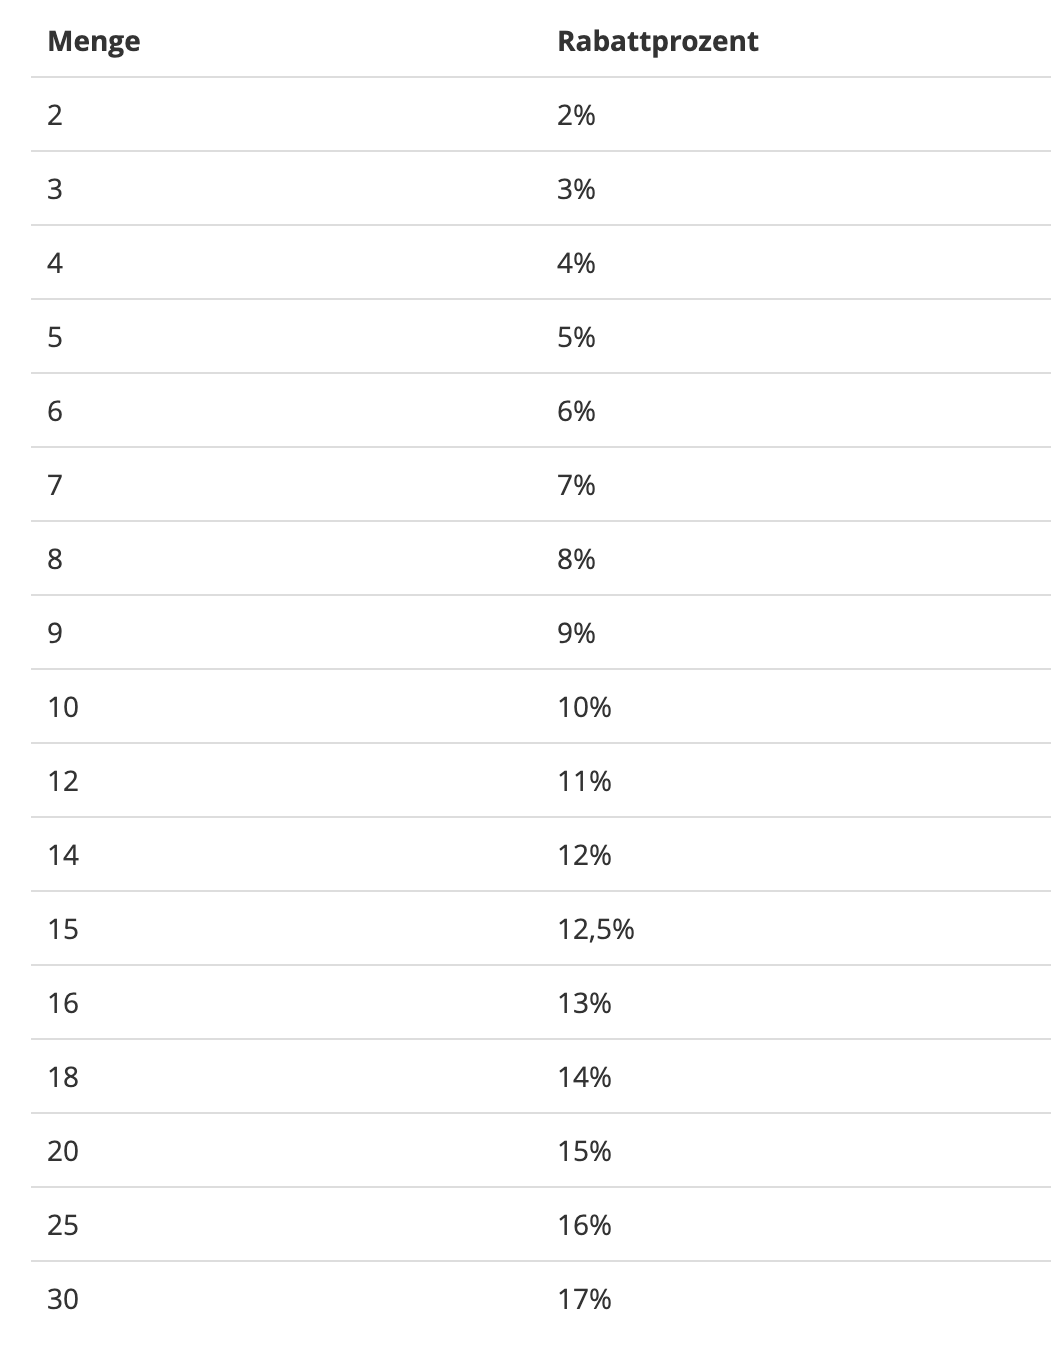The image size is (1056, 1346).
Task: Select the 14% Rabattprozent cell
Action: [x=584, y=1077]
